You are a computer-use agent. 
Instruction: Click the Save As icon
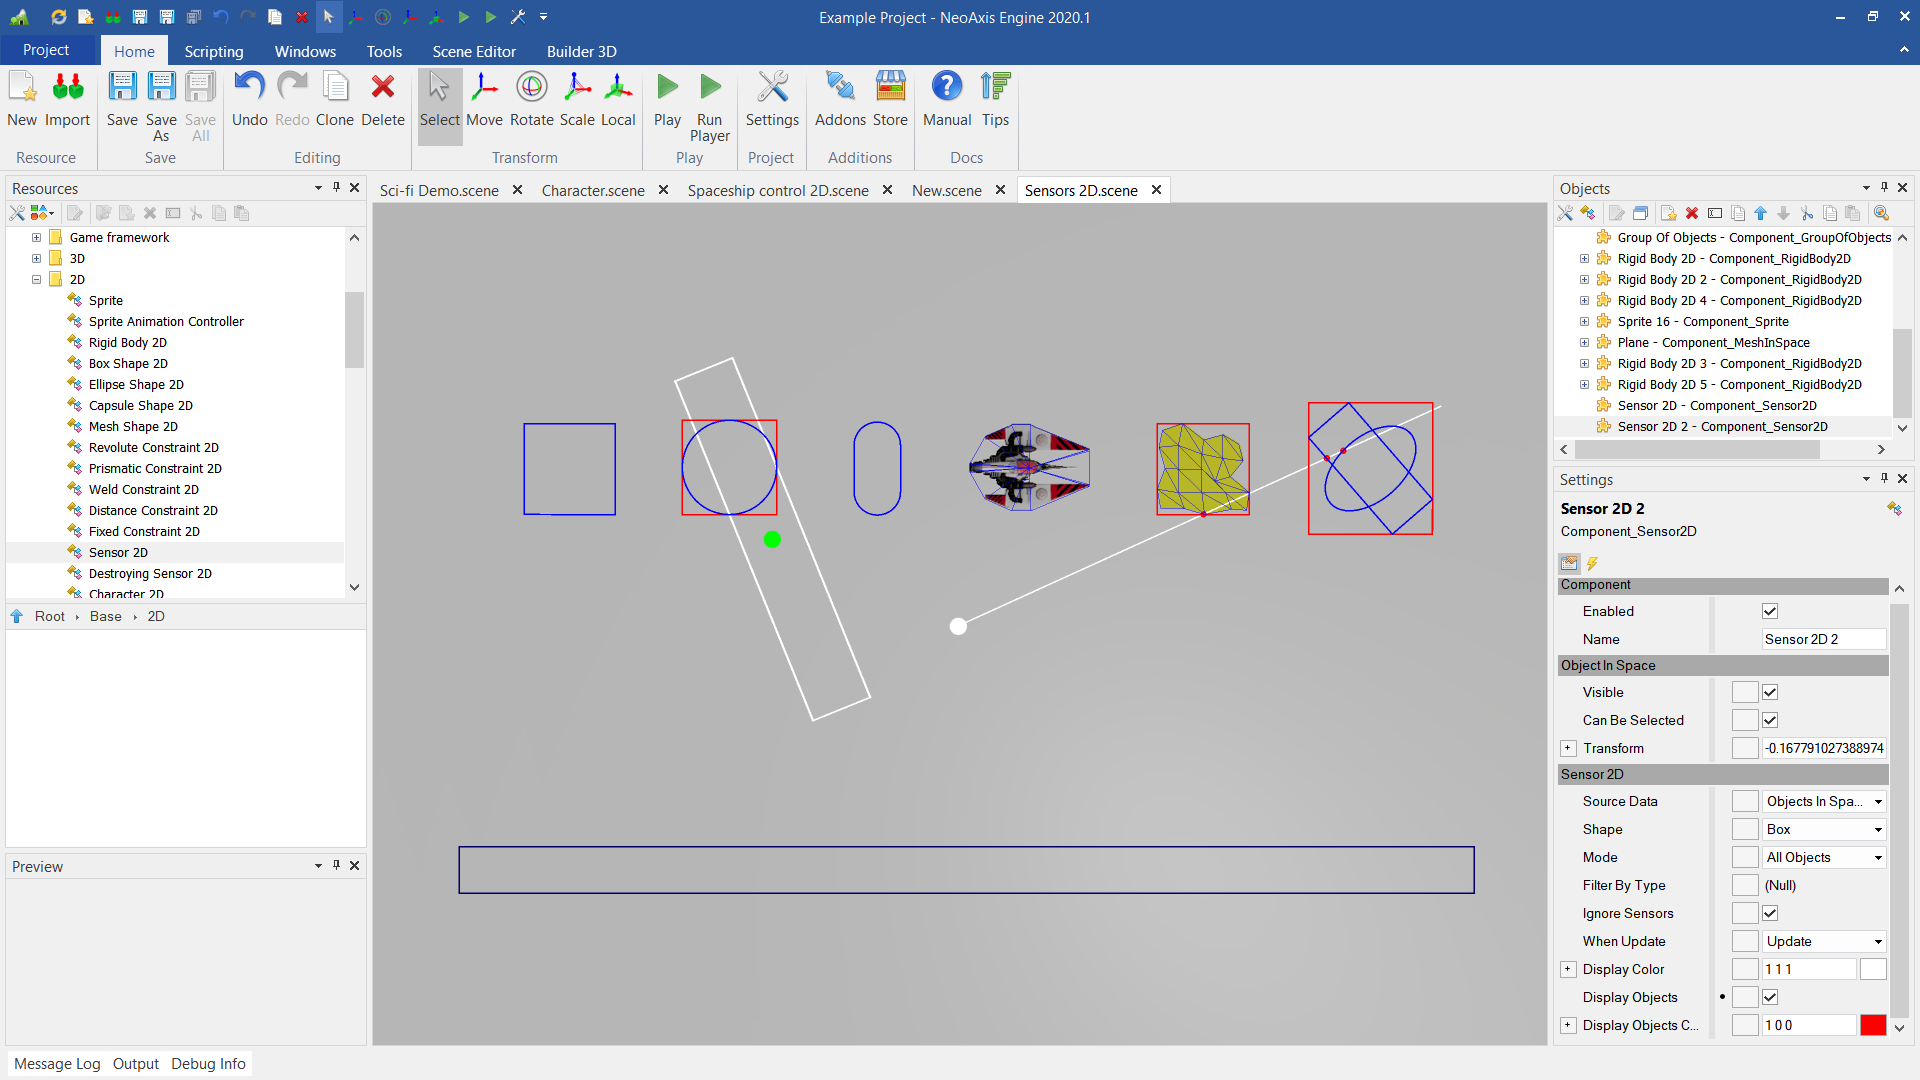[x=161, y=106]
